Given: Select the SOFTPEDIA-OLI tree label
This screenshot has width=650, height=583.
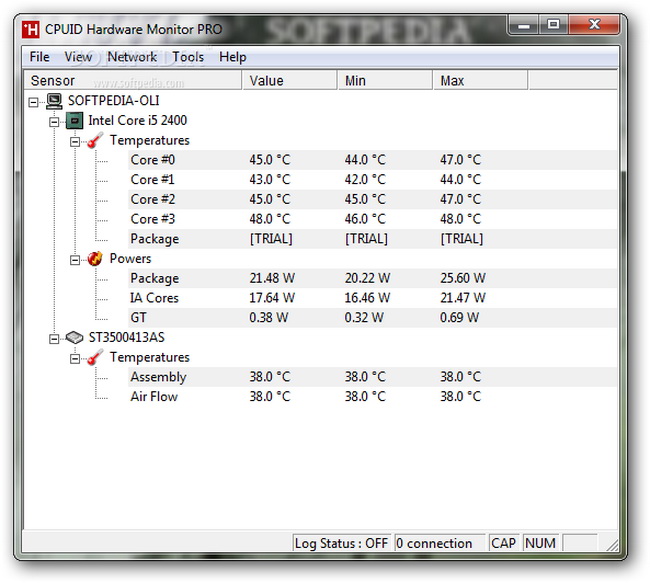Looking at the screenshot, I should click(x=114, y=101).
